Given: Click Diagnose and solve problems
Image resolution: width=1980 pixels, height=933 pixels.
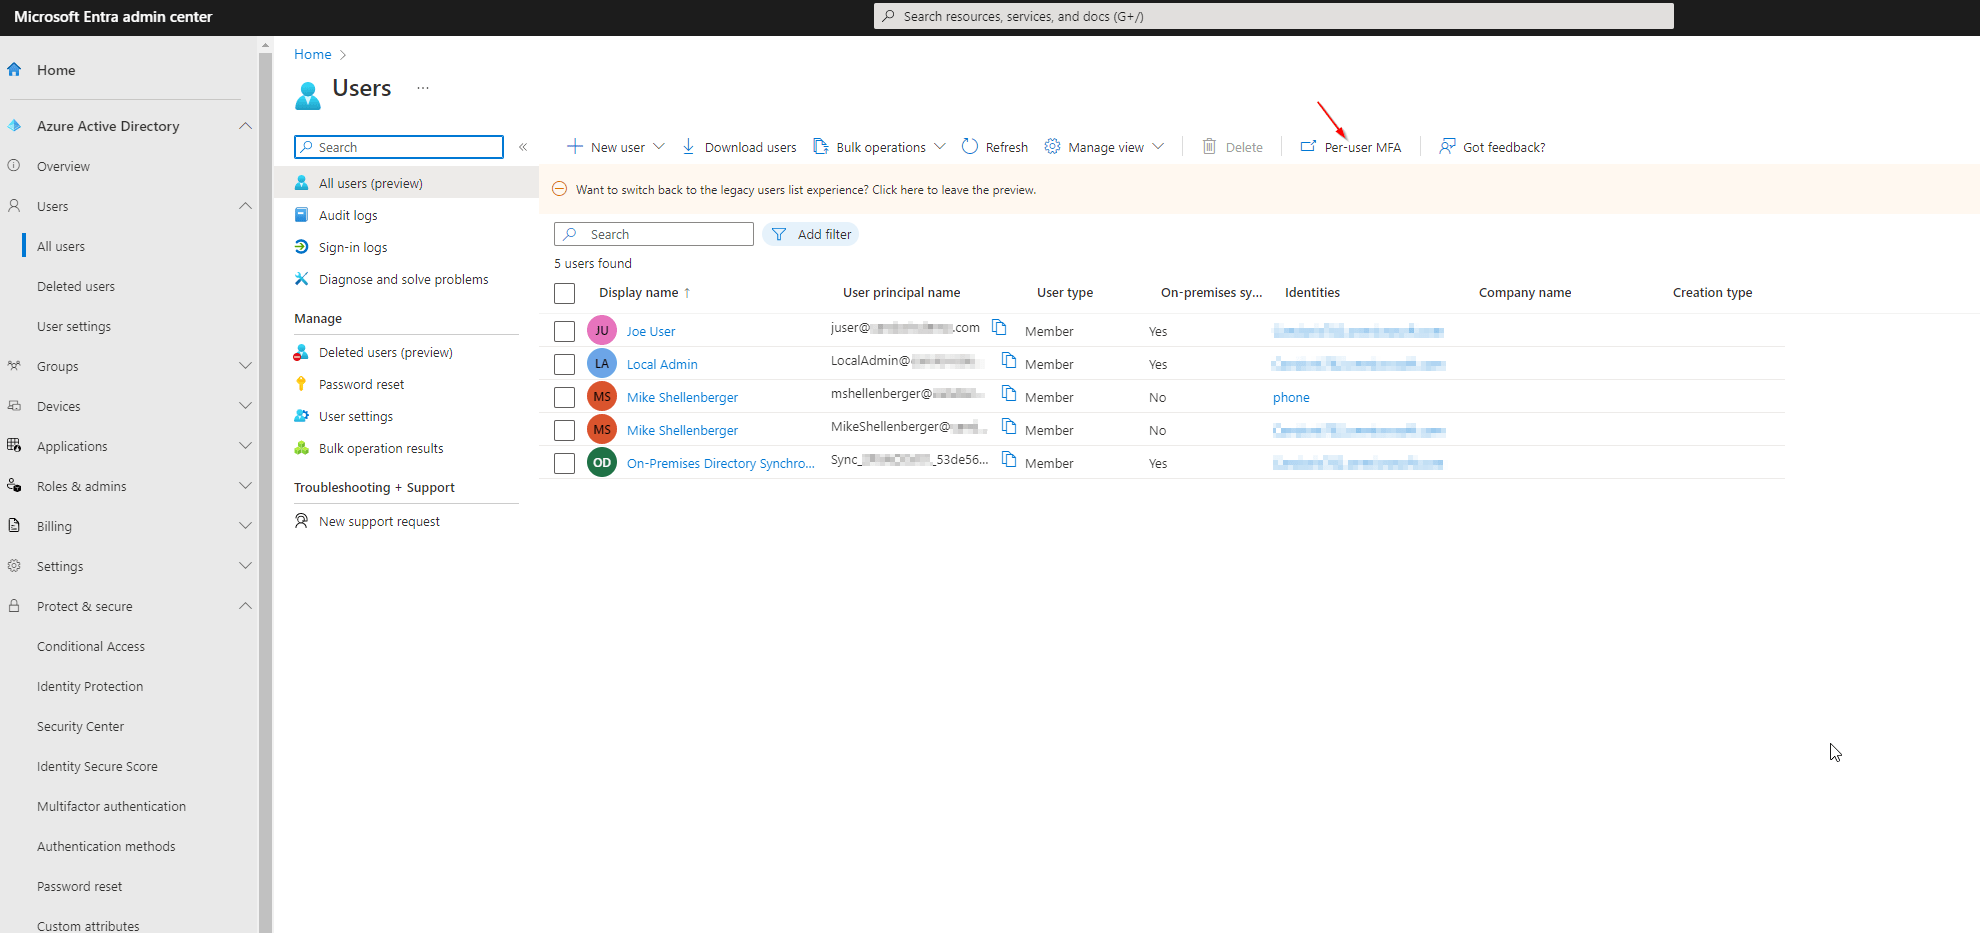Looking at the screenshot, I should [x=402, y=278].
